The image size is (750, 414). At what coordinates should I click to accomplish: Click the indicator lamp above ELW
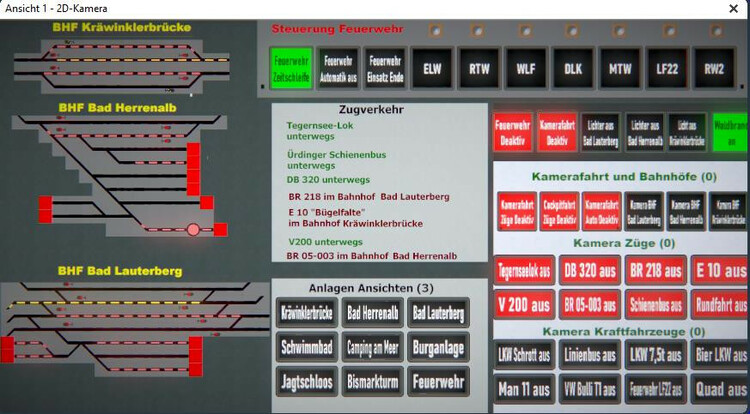(435, 31)
